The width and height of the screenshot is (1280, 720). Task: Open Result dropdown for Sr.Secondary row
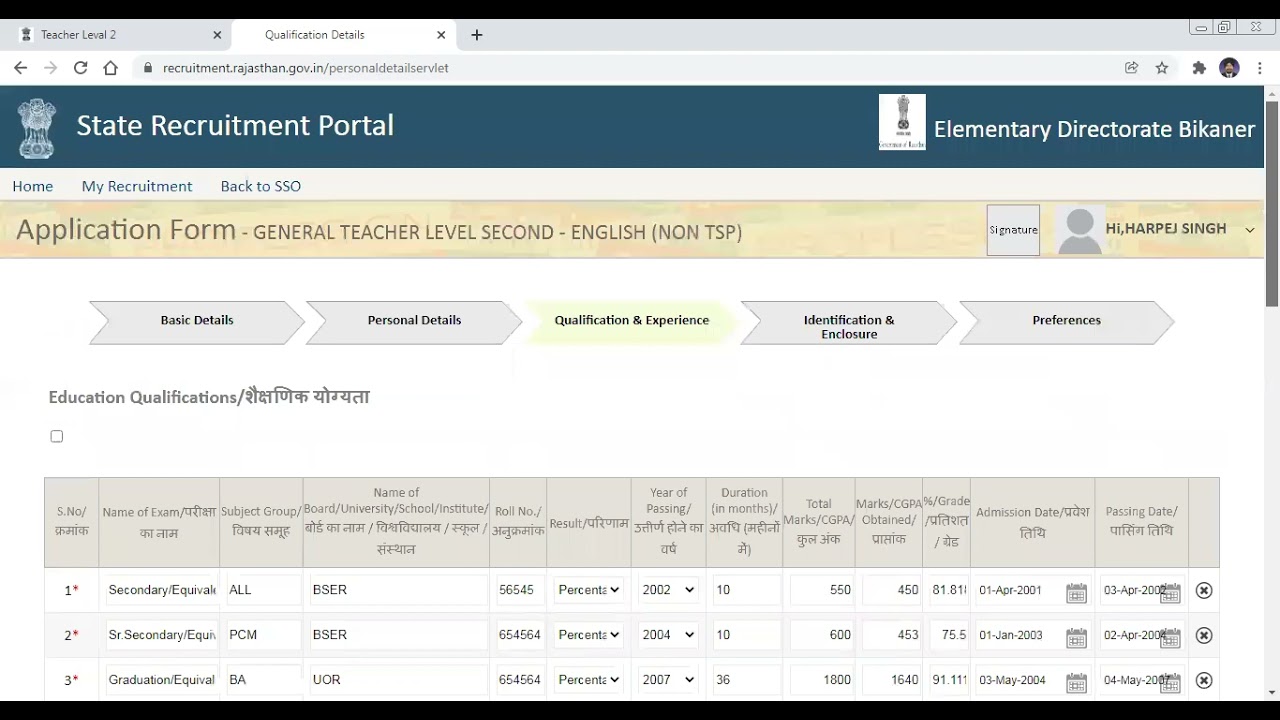[x=589, y=635]
